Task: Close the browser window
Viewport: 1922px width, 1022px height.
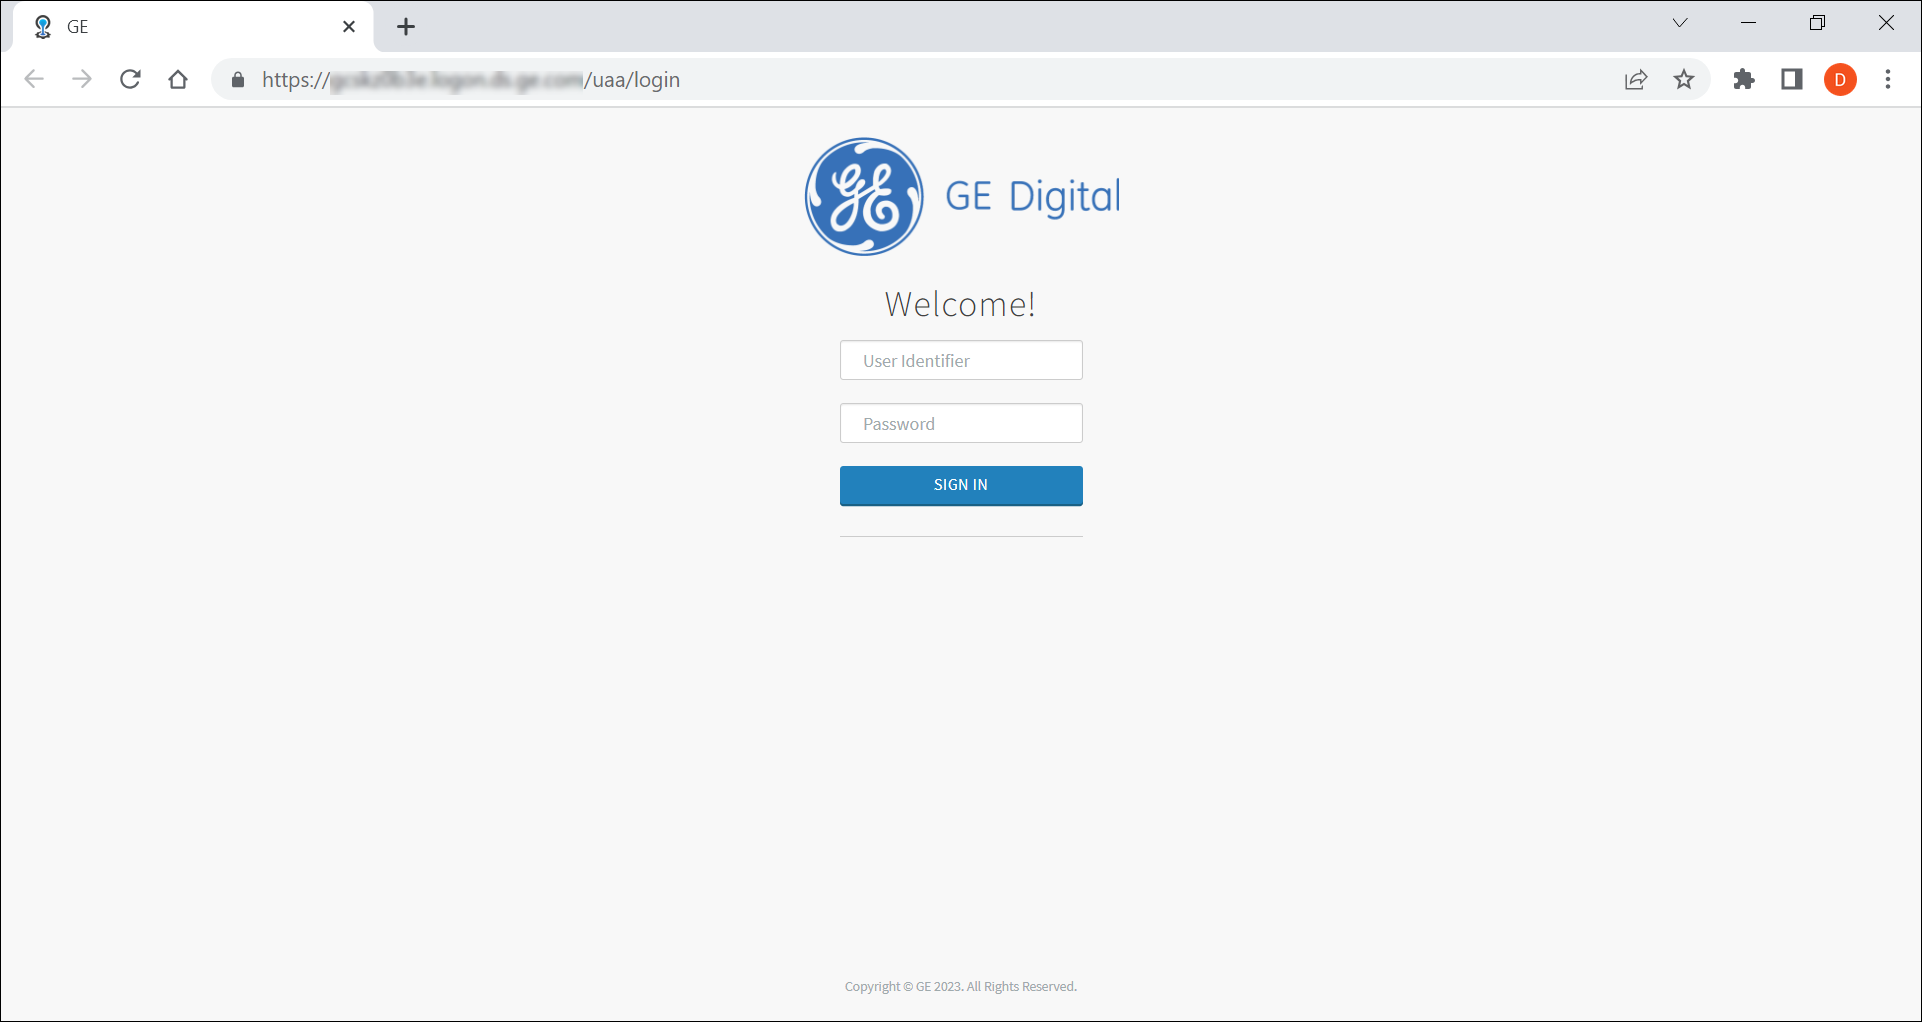Action: (1887, 23)
